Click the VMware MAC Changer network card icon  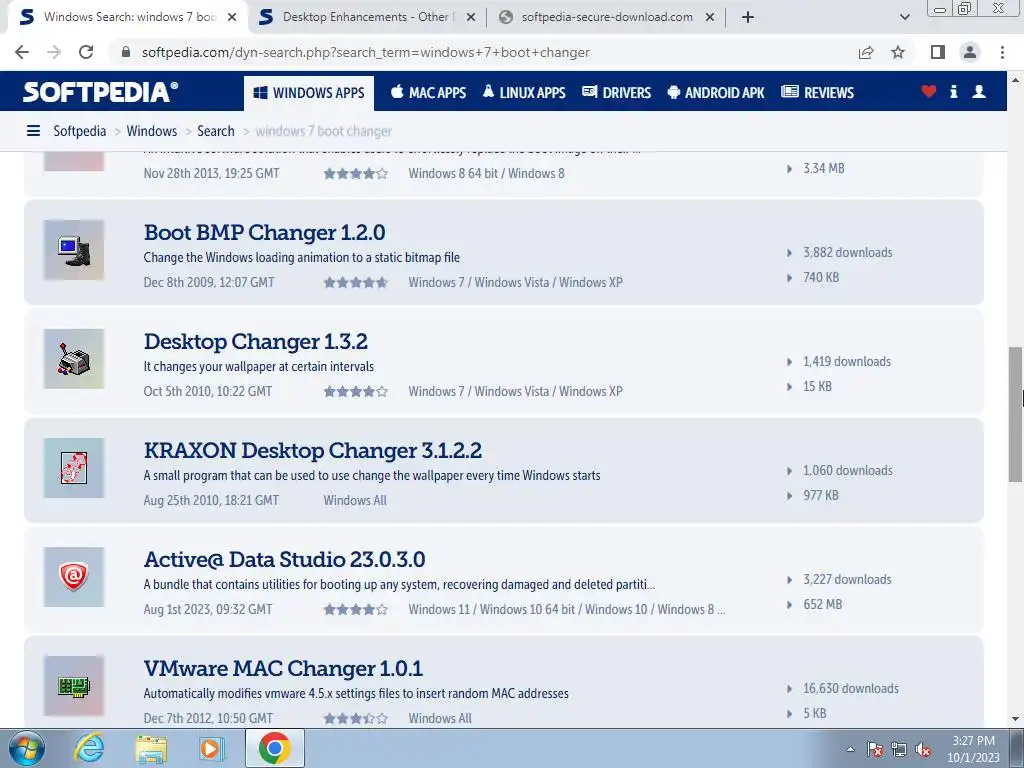[x=74, y=686]
